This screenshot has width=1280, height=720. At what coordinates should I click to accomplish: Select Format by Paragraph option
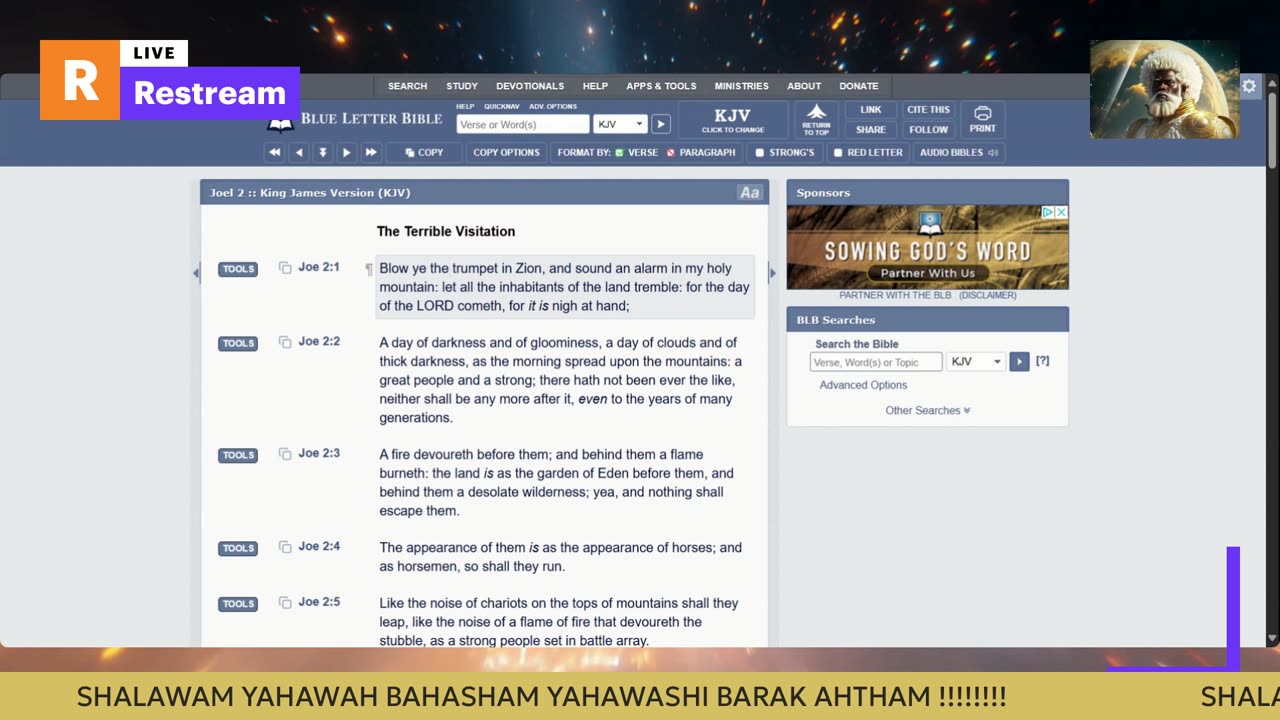[701, 153]
